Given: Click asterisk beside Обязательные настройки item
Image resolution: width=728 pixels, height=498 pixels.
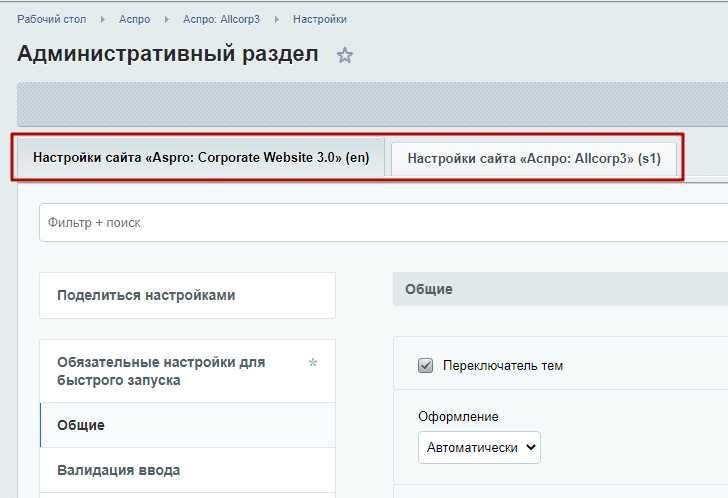Looking at the screenshot, I should 313,362.
